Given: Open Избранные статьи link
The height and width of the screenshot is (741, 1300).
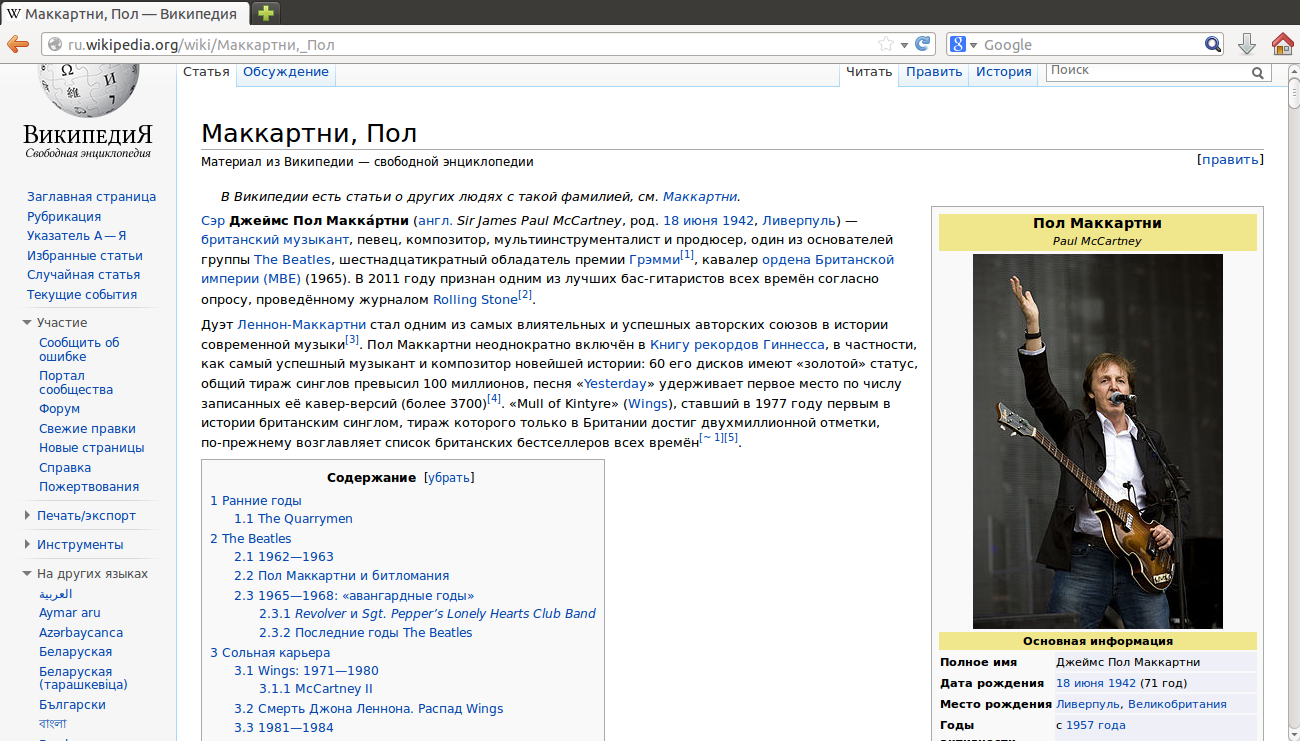Looking at the screenshot, I should [x=85, y=255].
